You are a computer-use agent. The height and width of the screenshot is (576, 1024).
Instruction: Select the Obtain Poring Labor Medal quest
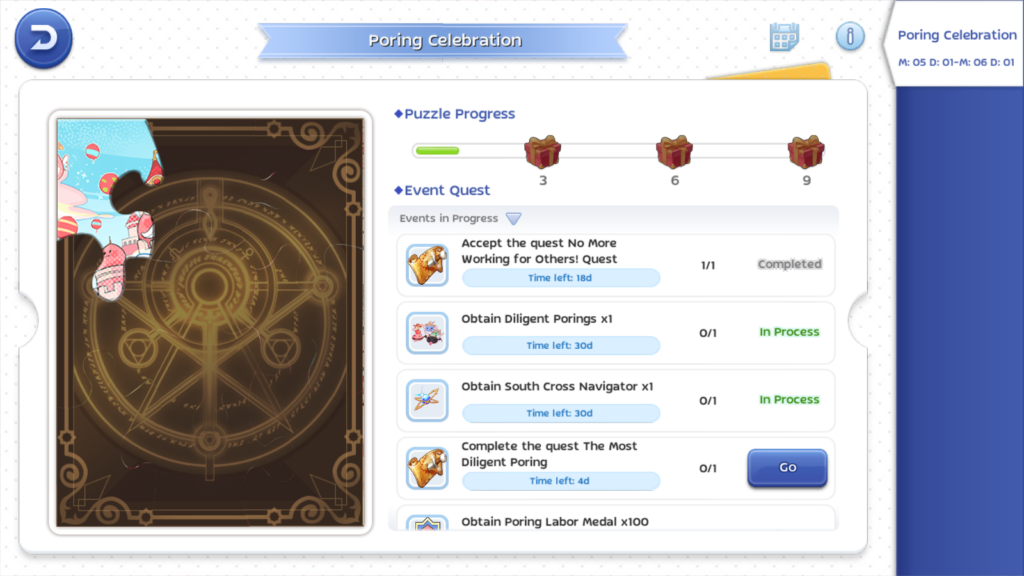coord(616,518)
